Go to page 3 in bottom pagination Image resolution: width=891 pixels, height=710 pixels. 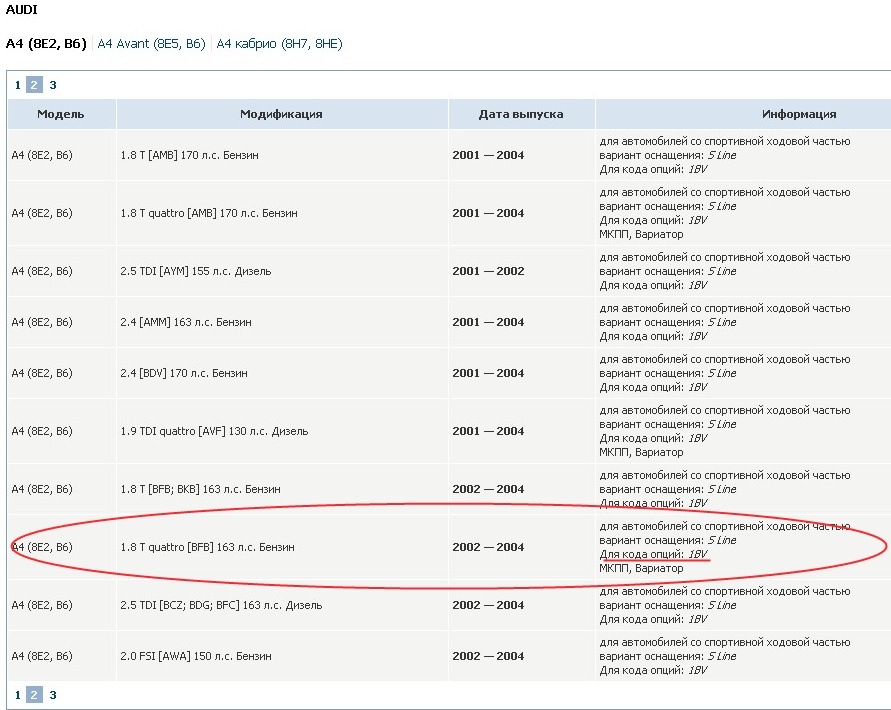tap(53, 695)
